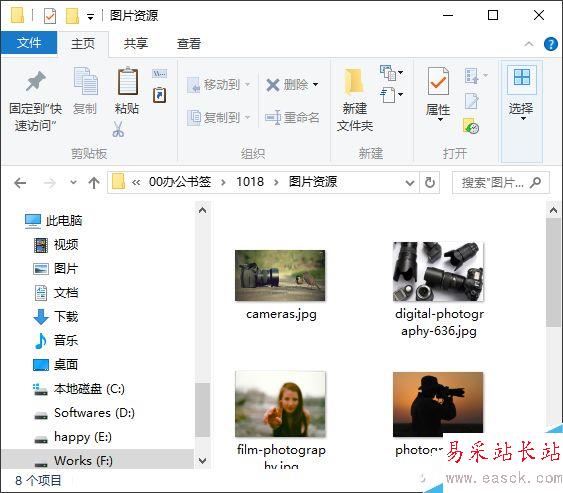Click 00办公书签 in address path
563x493 pixels.
point(180,182)
